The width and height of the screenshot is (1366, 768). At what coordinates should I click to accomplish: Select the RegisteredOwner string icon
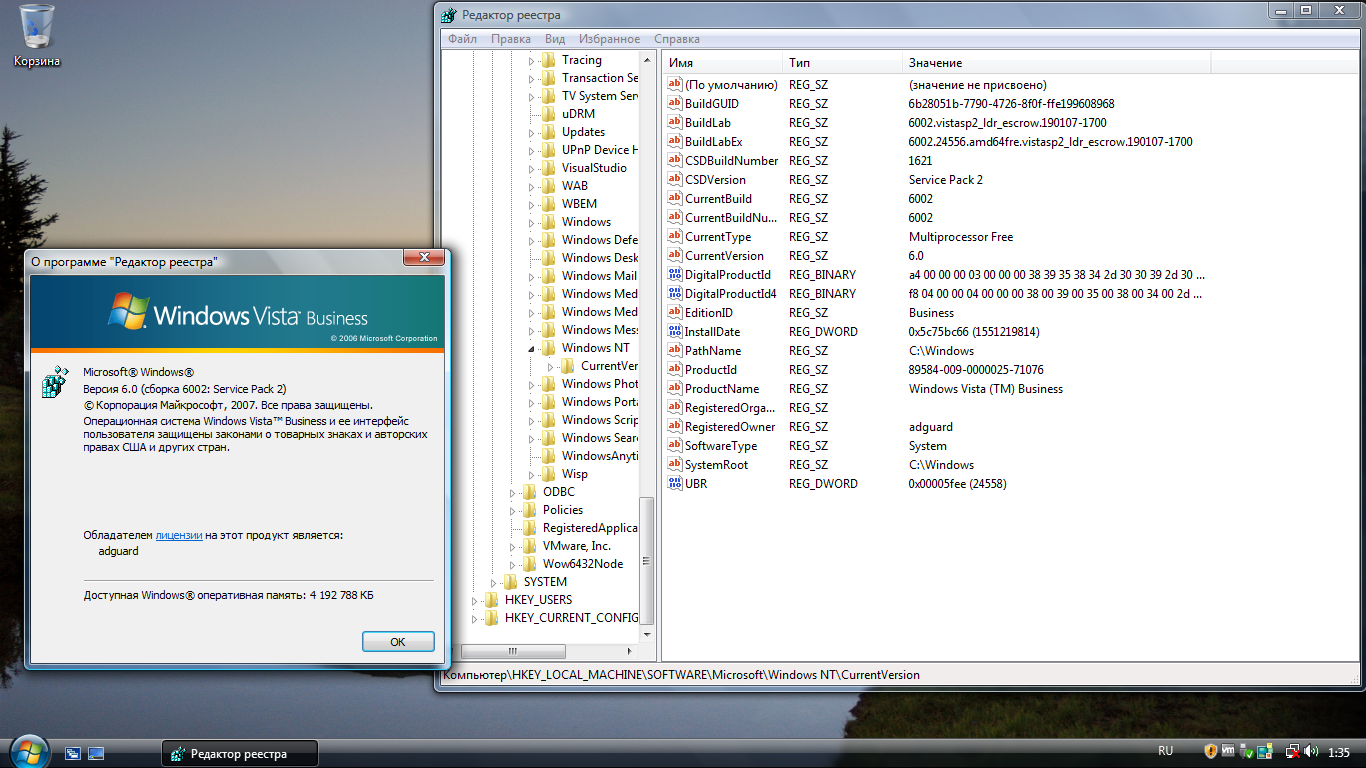click(x=675, y=427)
